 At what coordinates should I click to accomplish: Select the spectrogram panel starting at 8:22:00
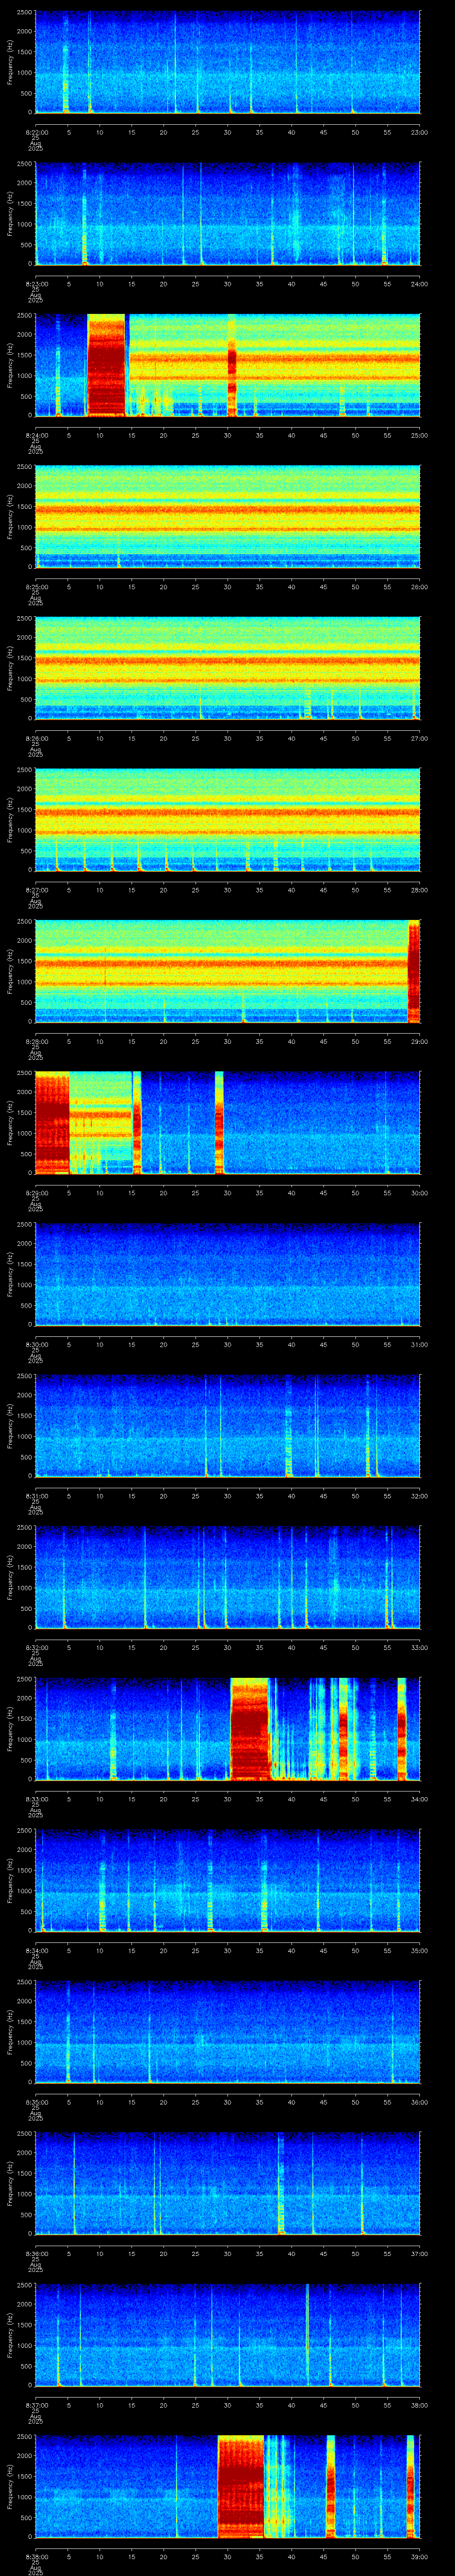click(227, 62)
